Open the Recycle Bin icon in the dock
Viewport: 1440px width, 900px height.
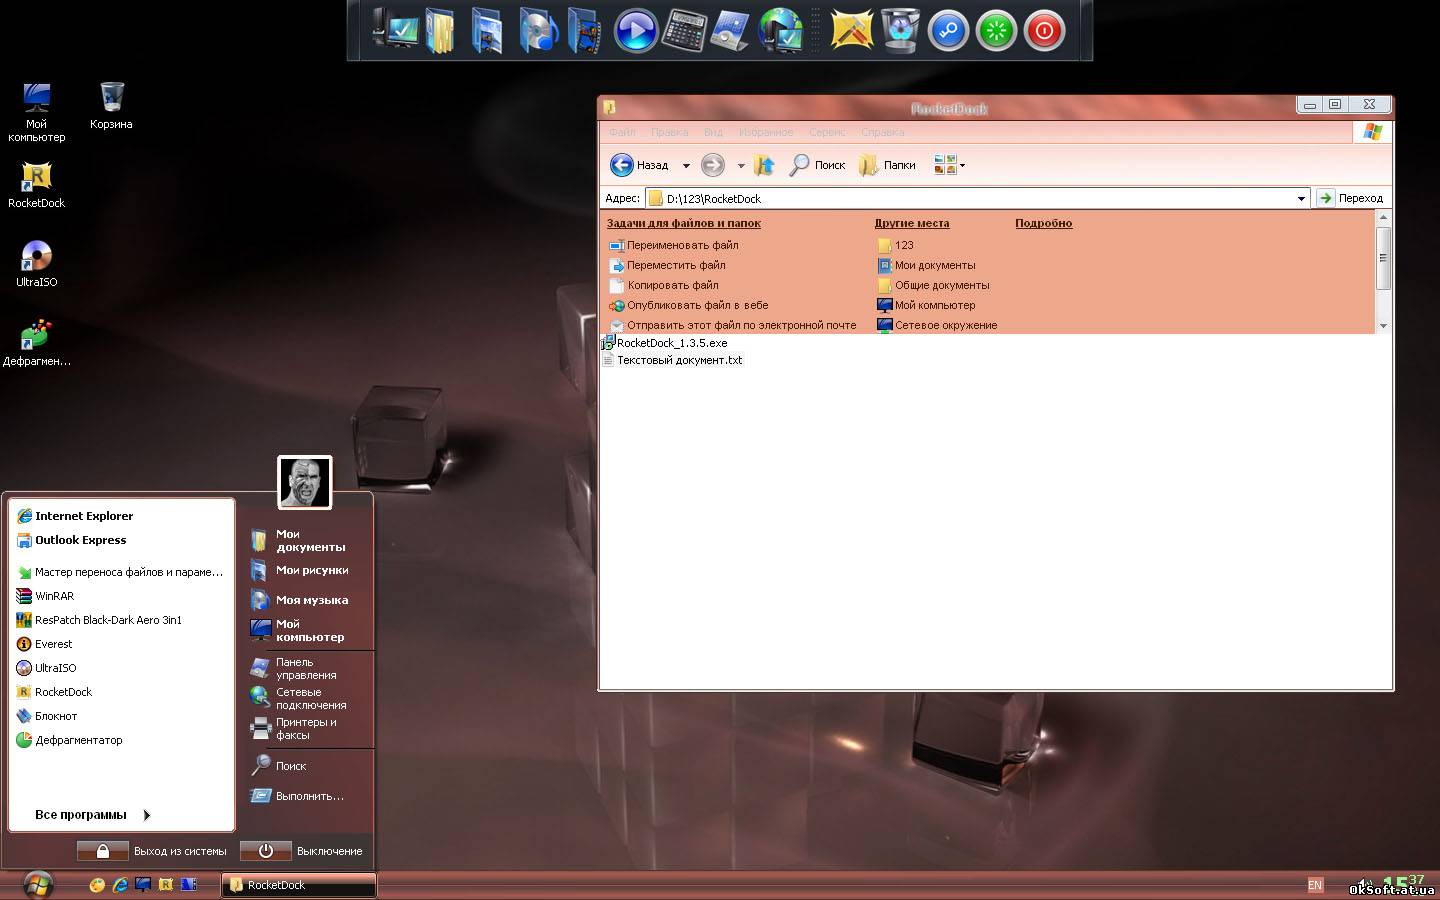[x=900, y=30]
